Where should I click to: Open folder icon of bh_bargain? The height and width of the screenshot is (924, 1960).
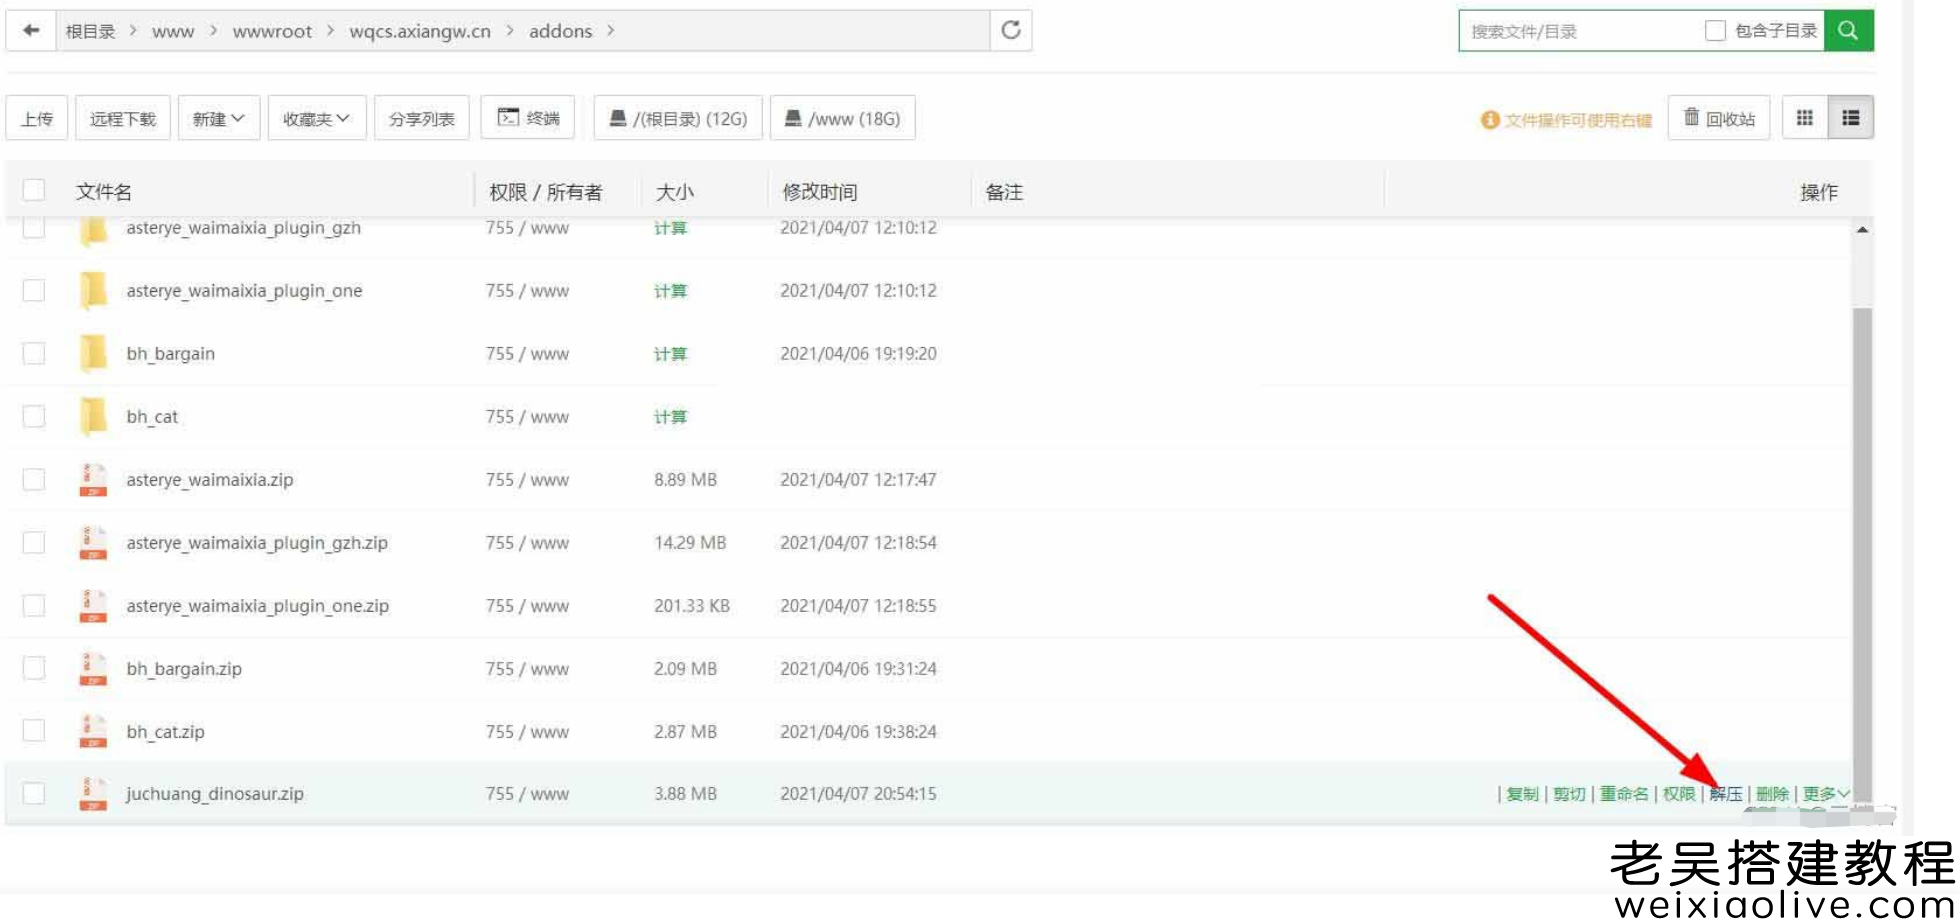tap(93, 354)
